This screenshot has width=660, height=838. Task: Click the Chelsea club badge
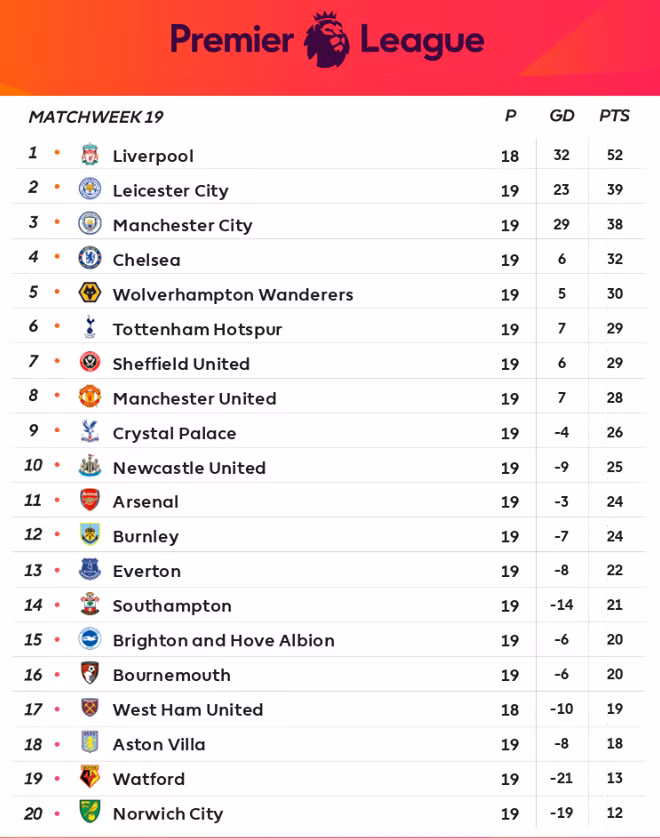[90, 258]
